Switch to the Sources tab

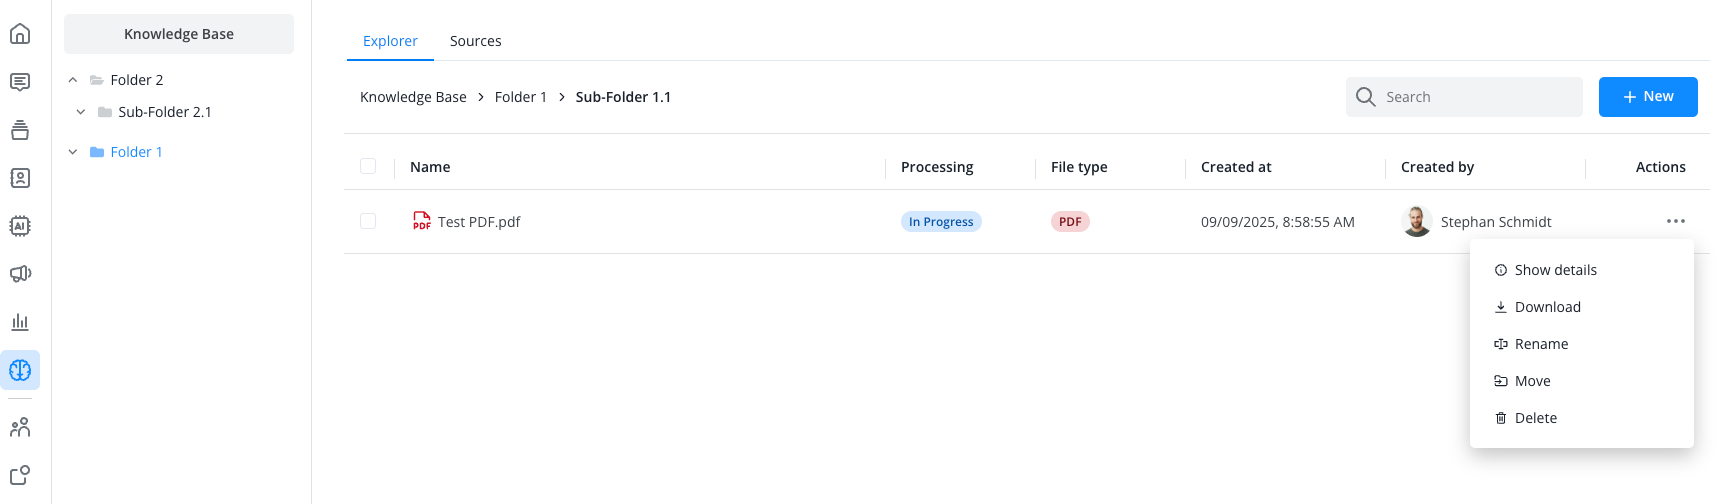pos(475,41)
